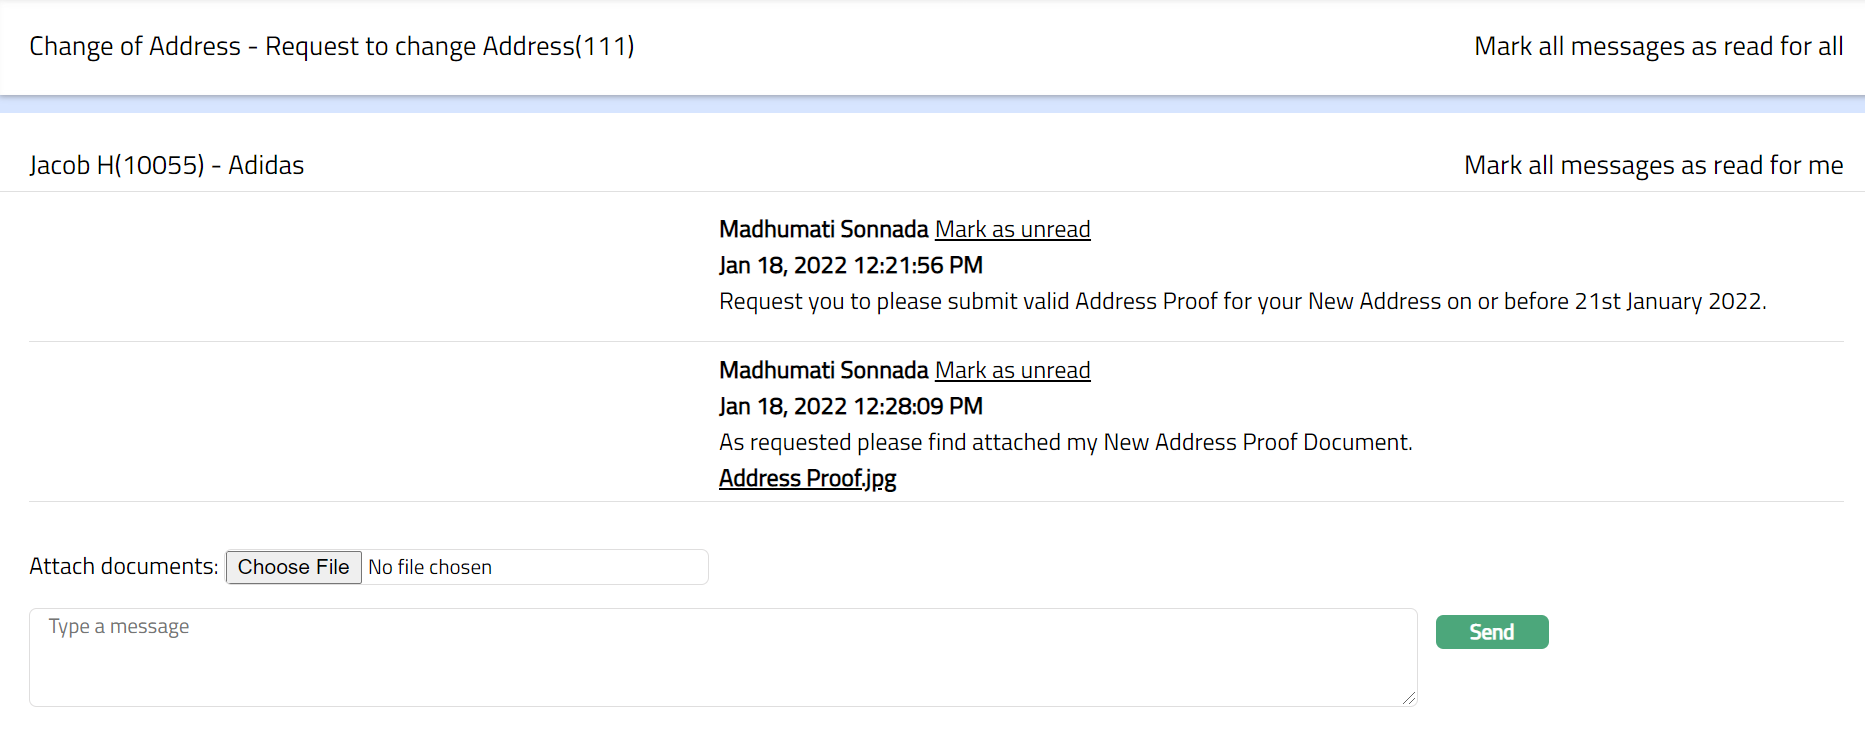
Task: Click the Change of Address request title
Action: pyautogui.click(x=331, y=47)
